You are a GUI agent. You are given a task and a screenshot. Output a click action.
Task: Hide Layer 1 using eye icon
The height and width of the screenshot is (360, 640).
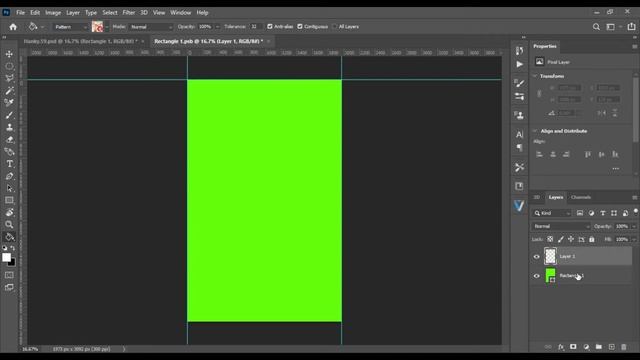click(537, 257)
